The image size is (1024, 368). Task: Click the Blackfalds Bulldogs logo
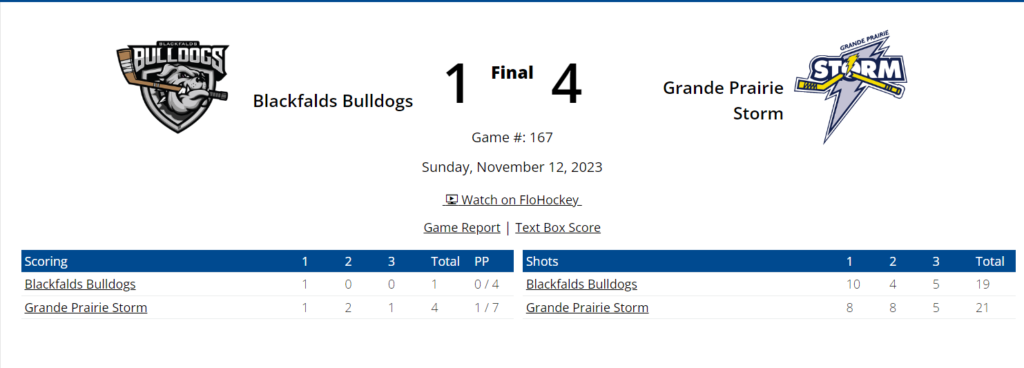coord(173,86)
